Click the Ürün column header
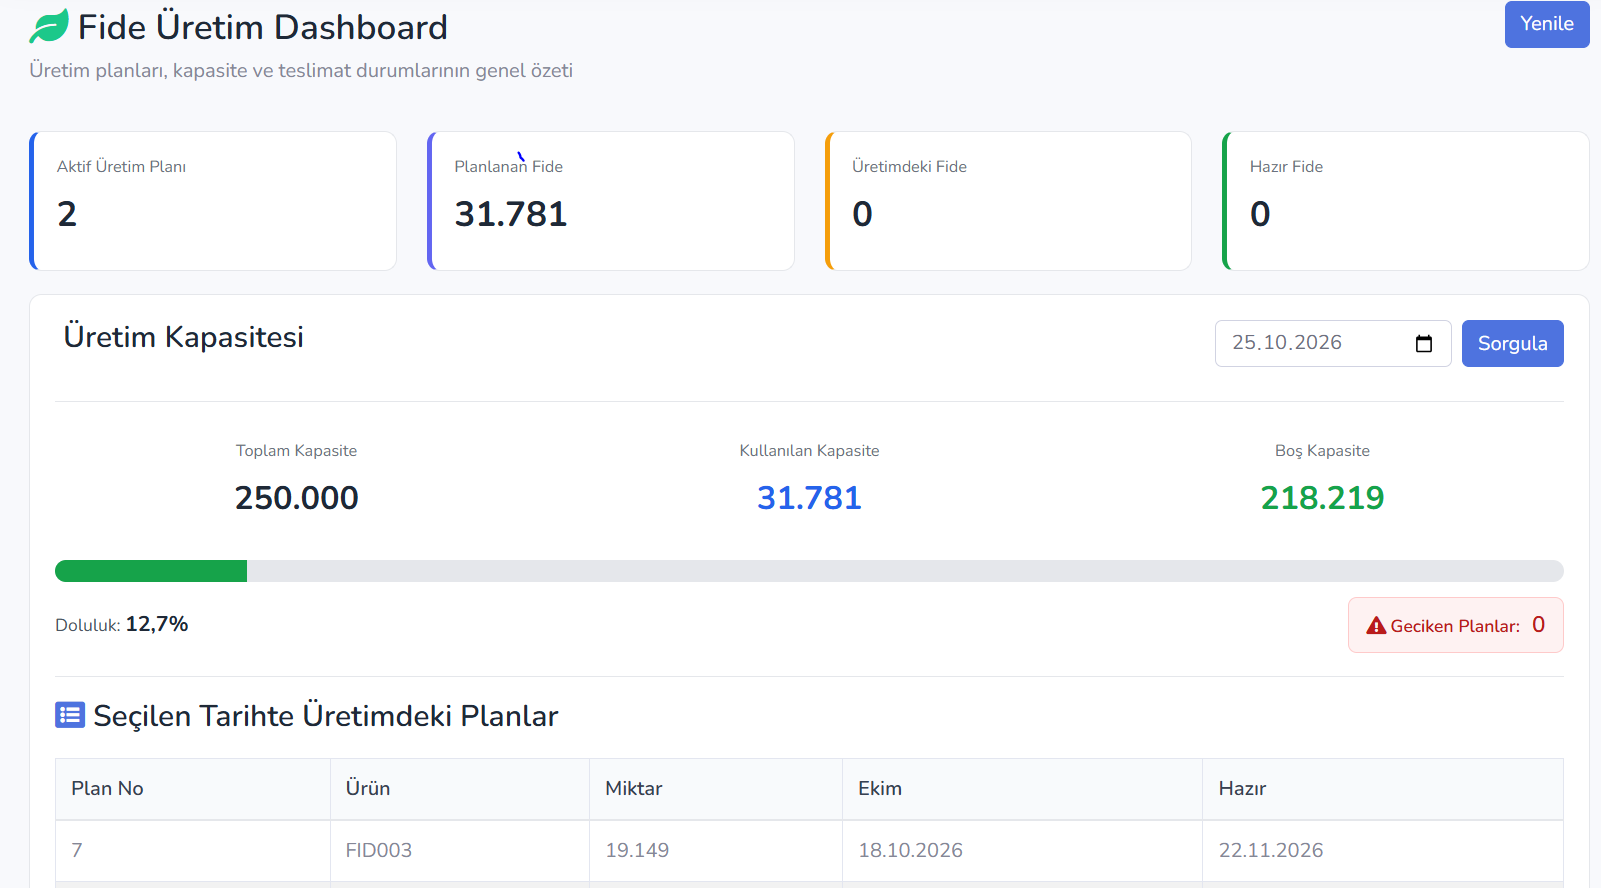 (x=460, y=789)
